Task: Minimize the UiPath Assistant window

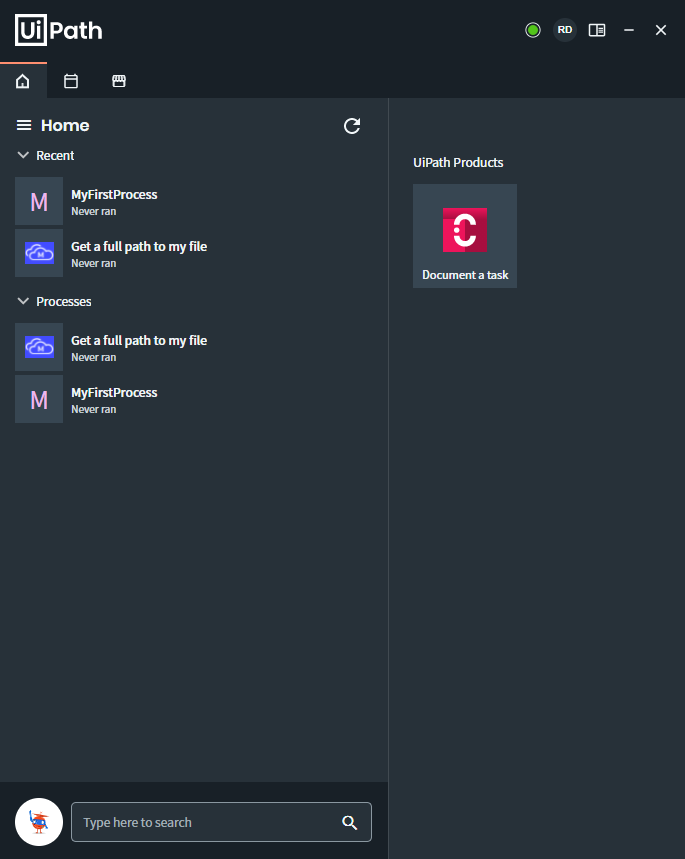Action: [x=629, y=30]
